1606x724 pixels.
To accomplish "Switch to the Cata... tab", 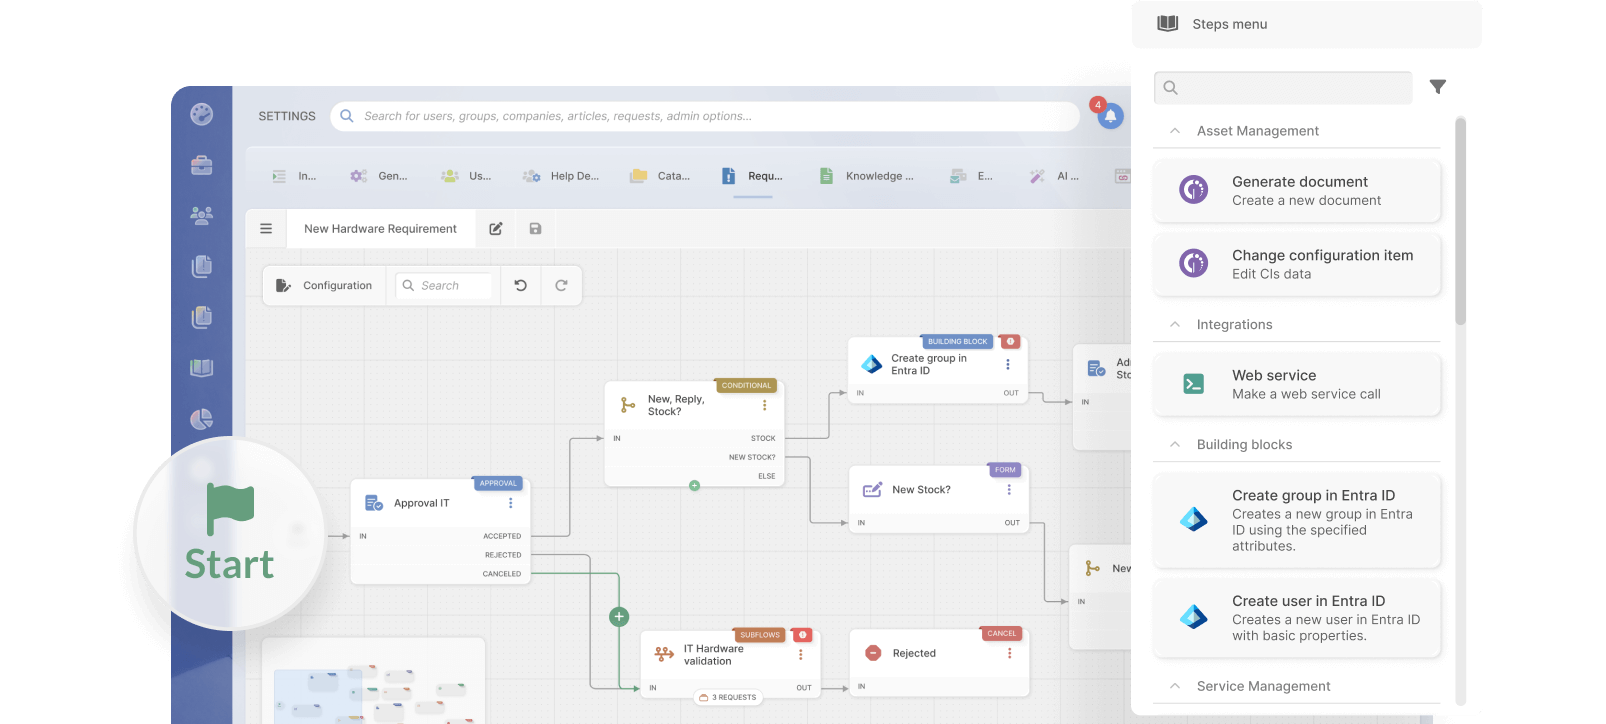I will 660,176.
